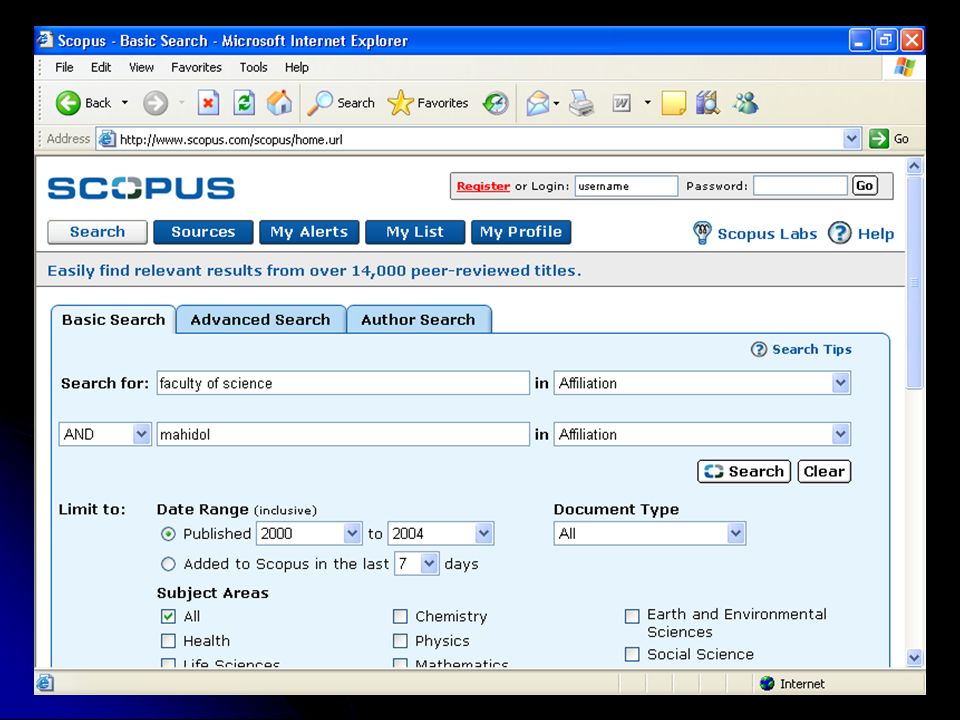The image size is (960, 720).
Task: Click the SCOPUS logo
Action: pos(141,188)
